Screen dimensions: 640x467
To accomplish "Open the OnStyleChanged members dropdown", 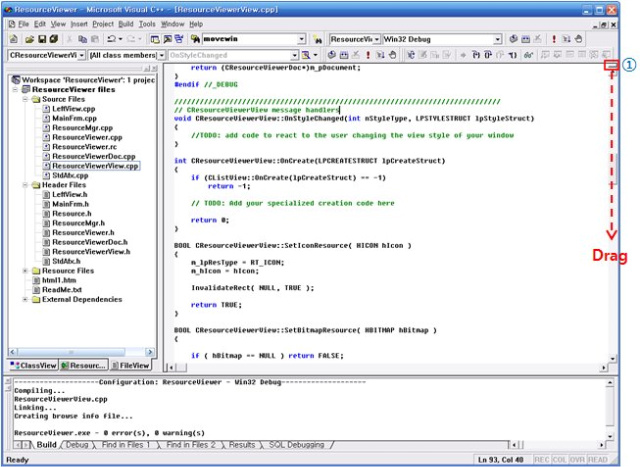I will [x=295, y=55].
